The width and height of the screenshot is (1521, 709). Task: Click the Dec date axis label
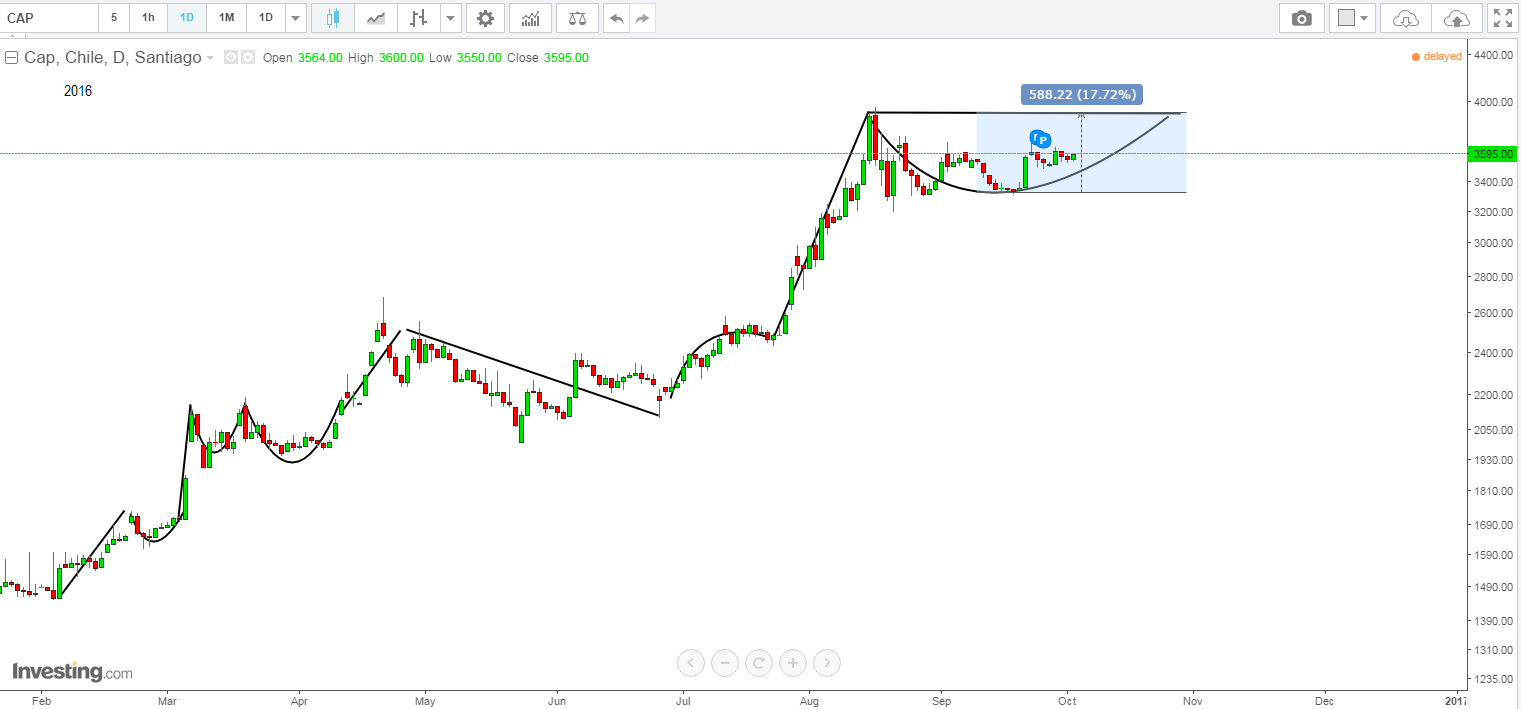(1324, 700)
